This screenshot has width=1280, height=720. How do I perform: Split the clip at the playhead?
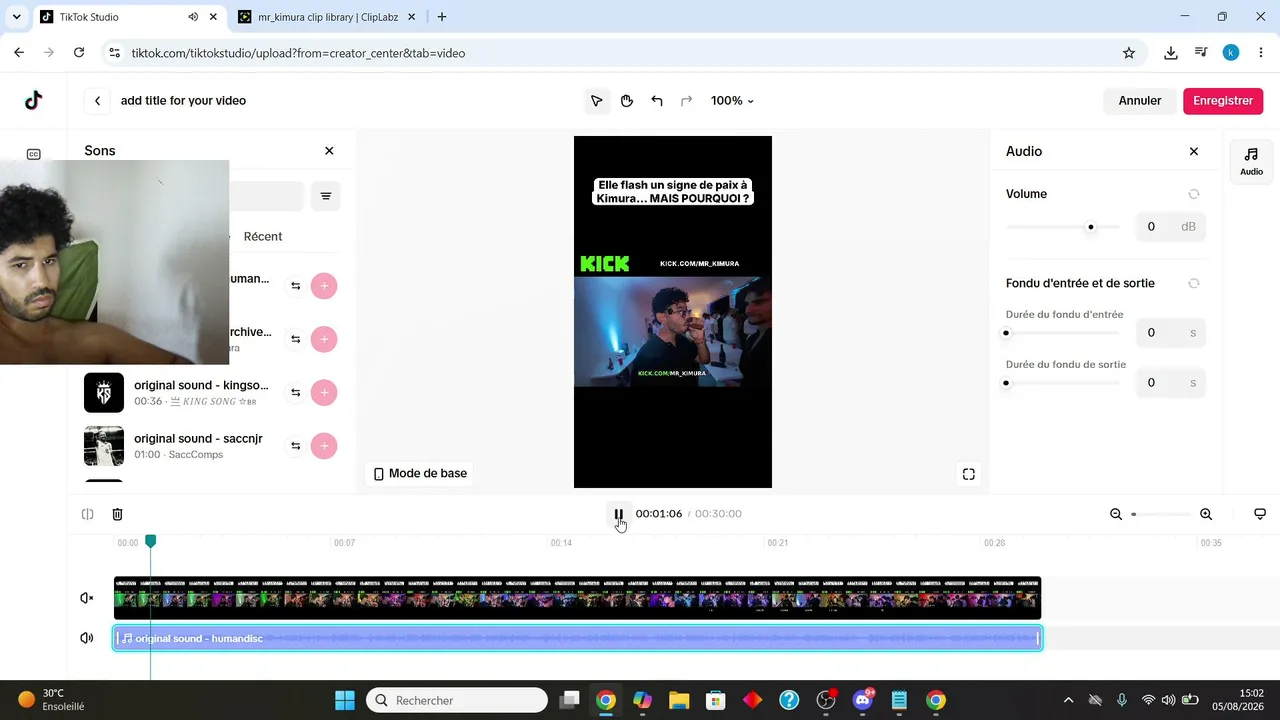point(88,514)
